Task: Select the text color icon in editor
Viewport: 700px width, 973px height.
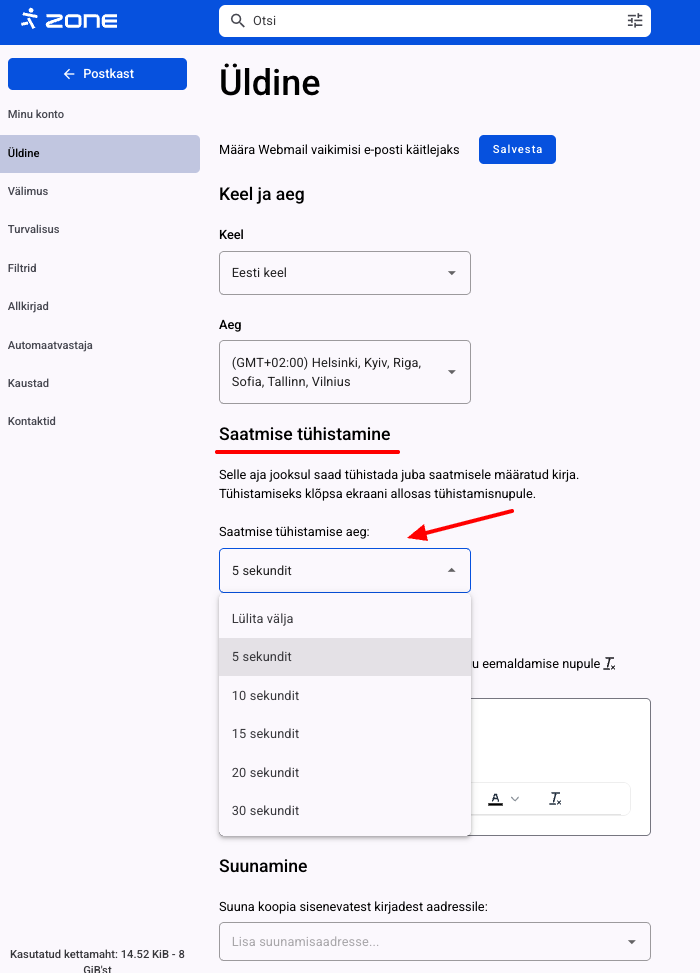Action: click(495, 799)
